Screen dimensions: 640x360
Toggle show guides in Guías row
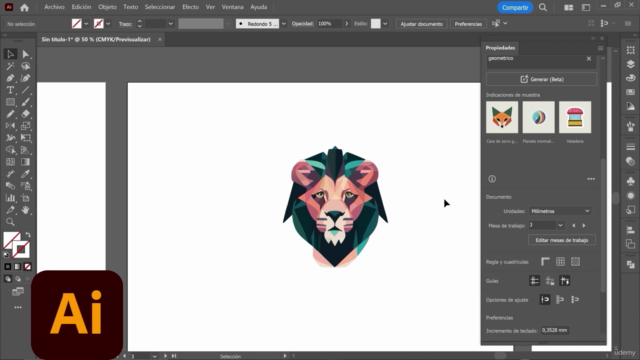click(534, 281)
